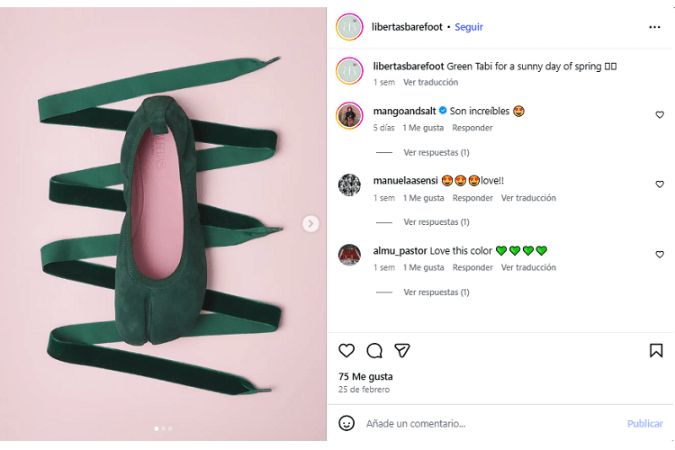Open mangoandsalt profile picture

tap(349, 115)
